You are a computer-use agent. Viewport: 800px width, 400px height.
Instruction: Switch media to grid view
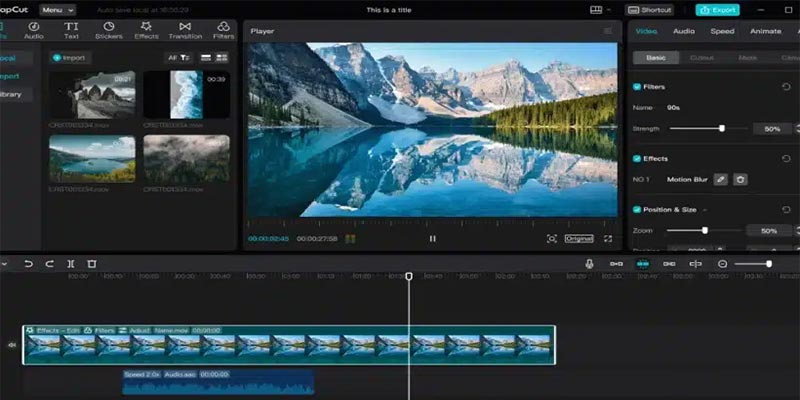(x=221, y=58)
